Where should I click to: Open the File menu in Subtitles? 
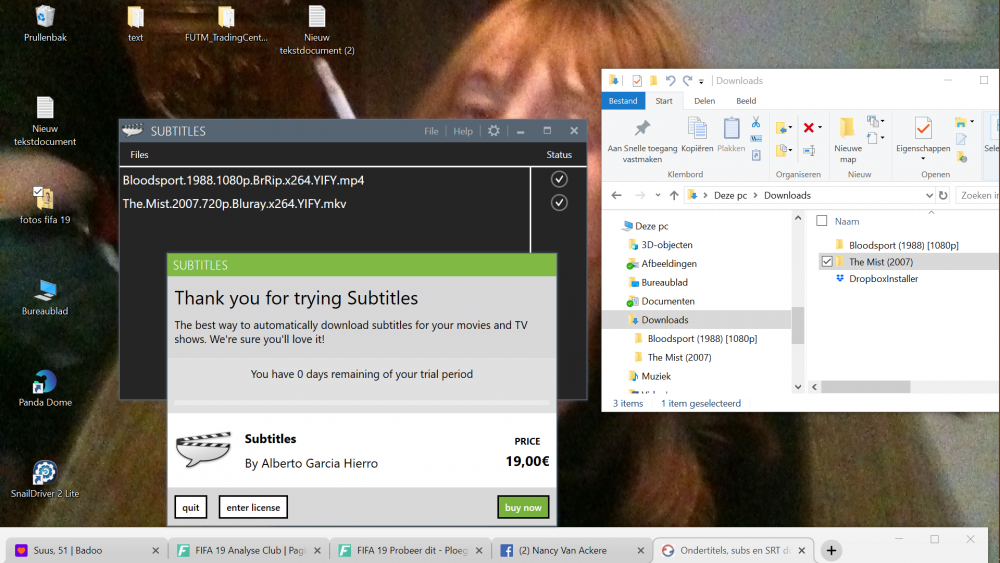pos(431,131)
